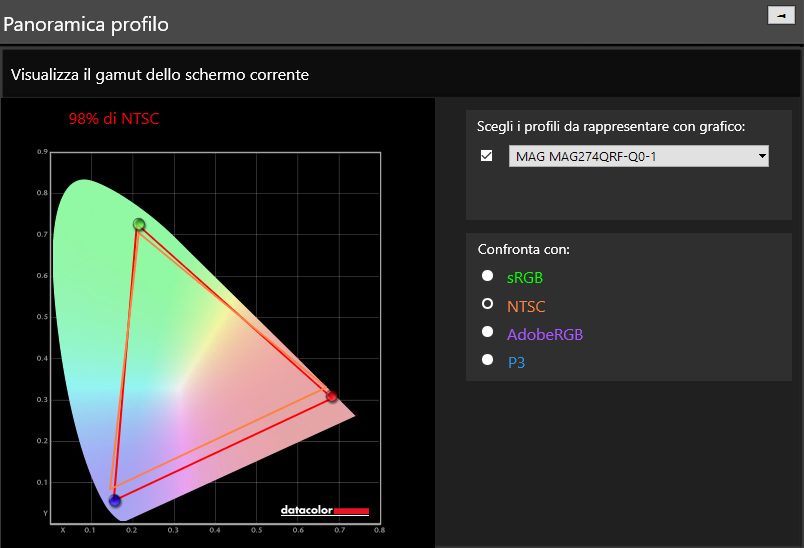This screenshot has width=804, height=548.
Task: Click the sRGB green label
Action: [x=525, y=277]
